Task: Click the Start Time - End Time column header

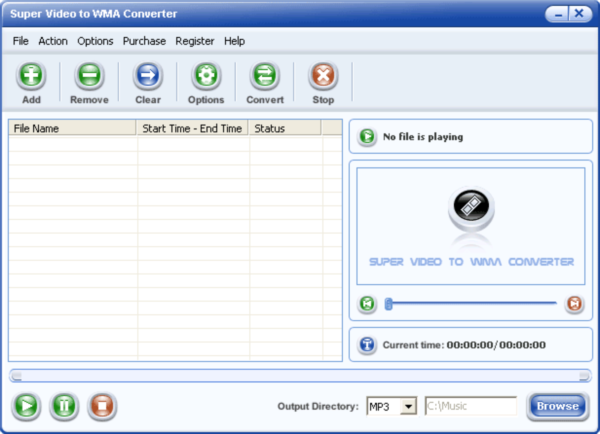Action: (x=192, y=128)
